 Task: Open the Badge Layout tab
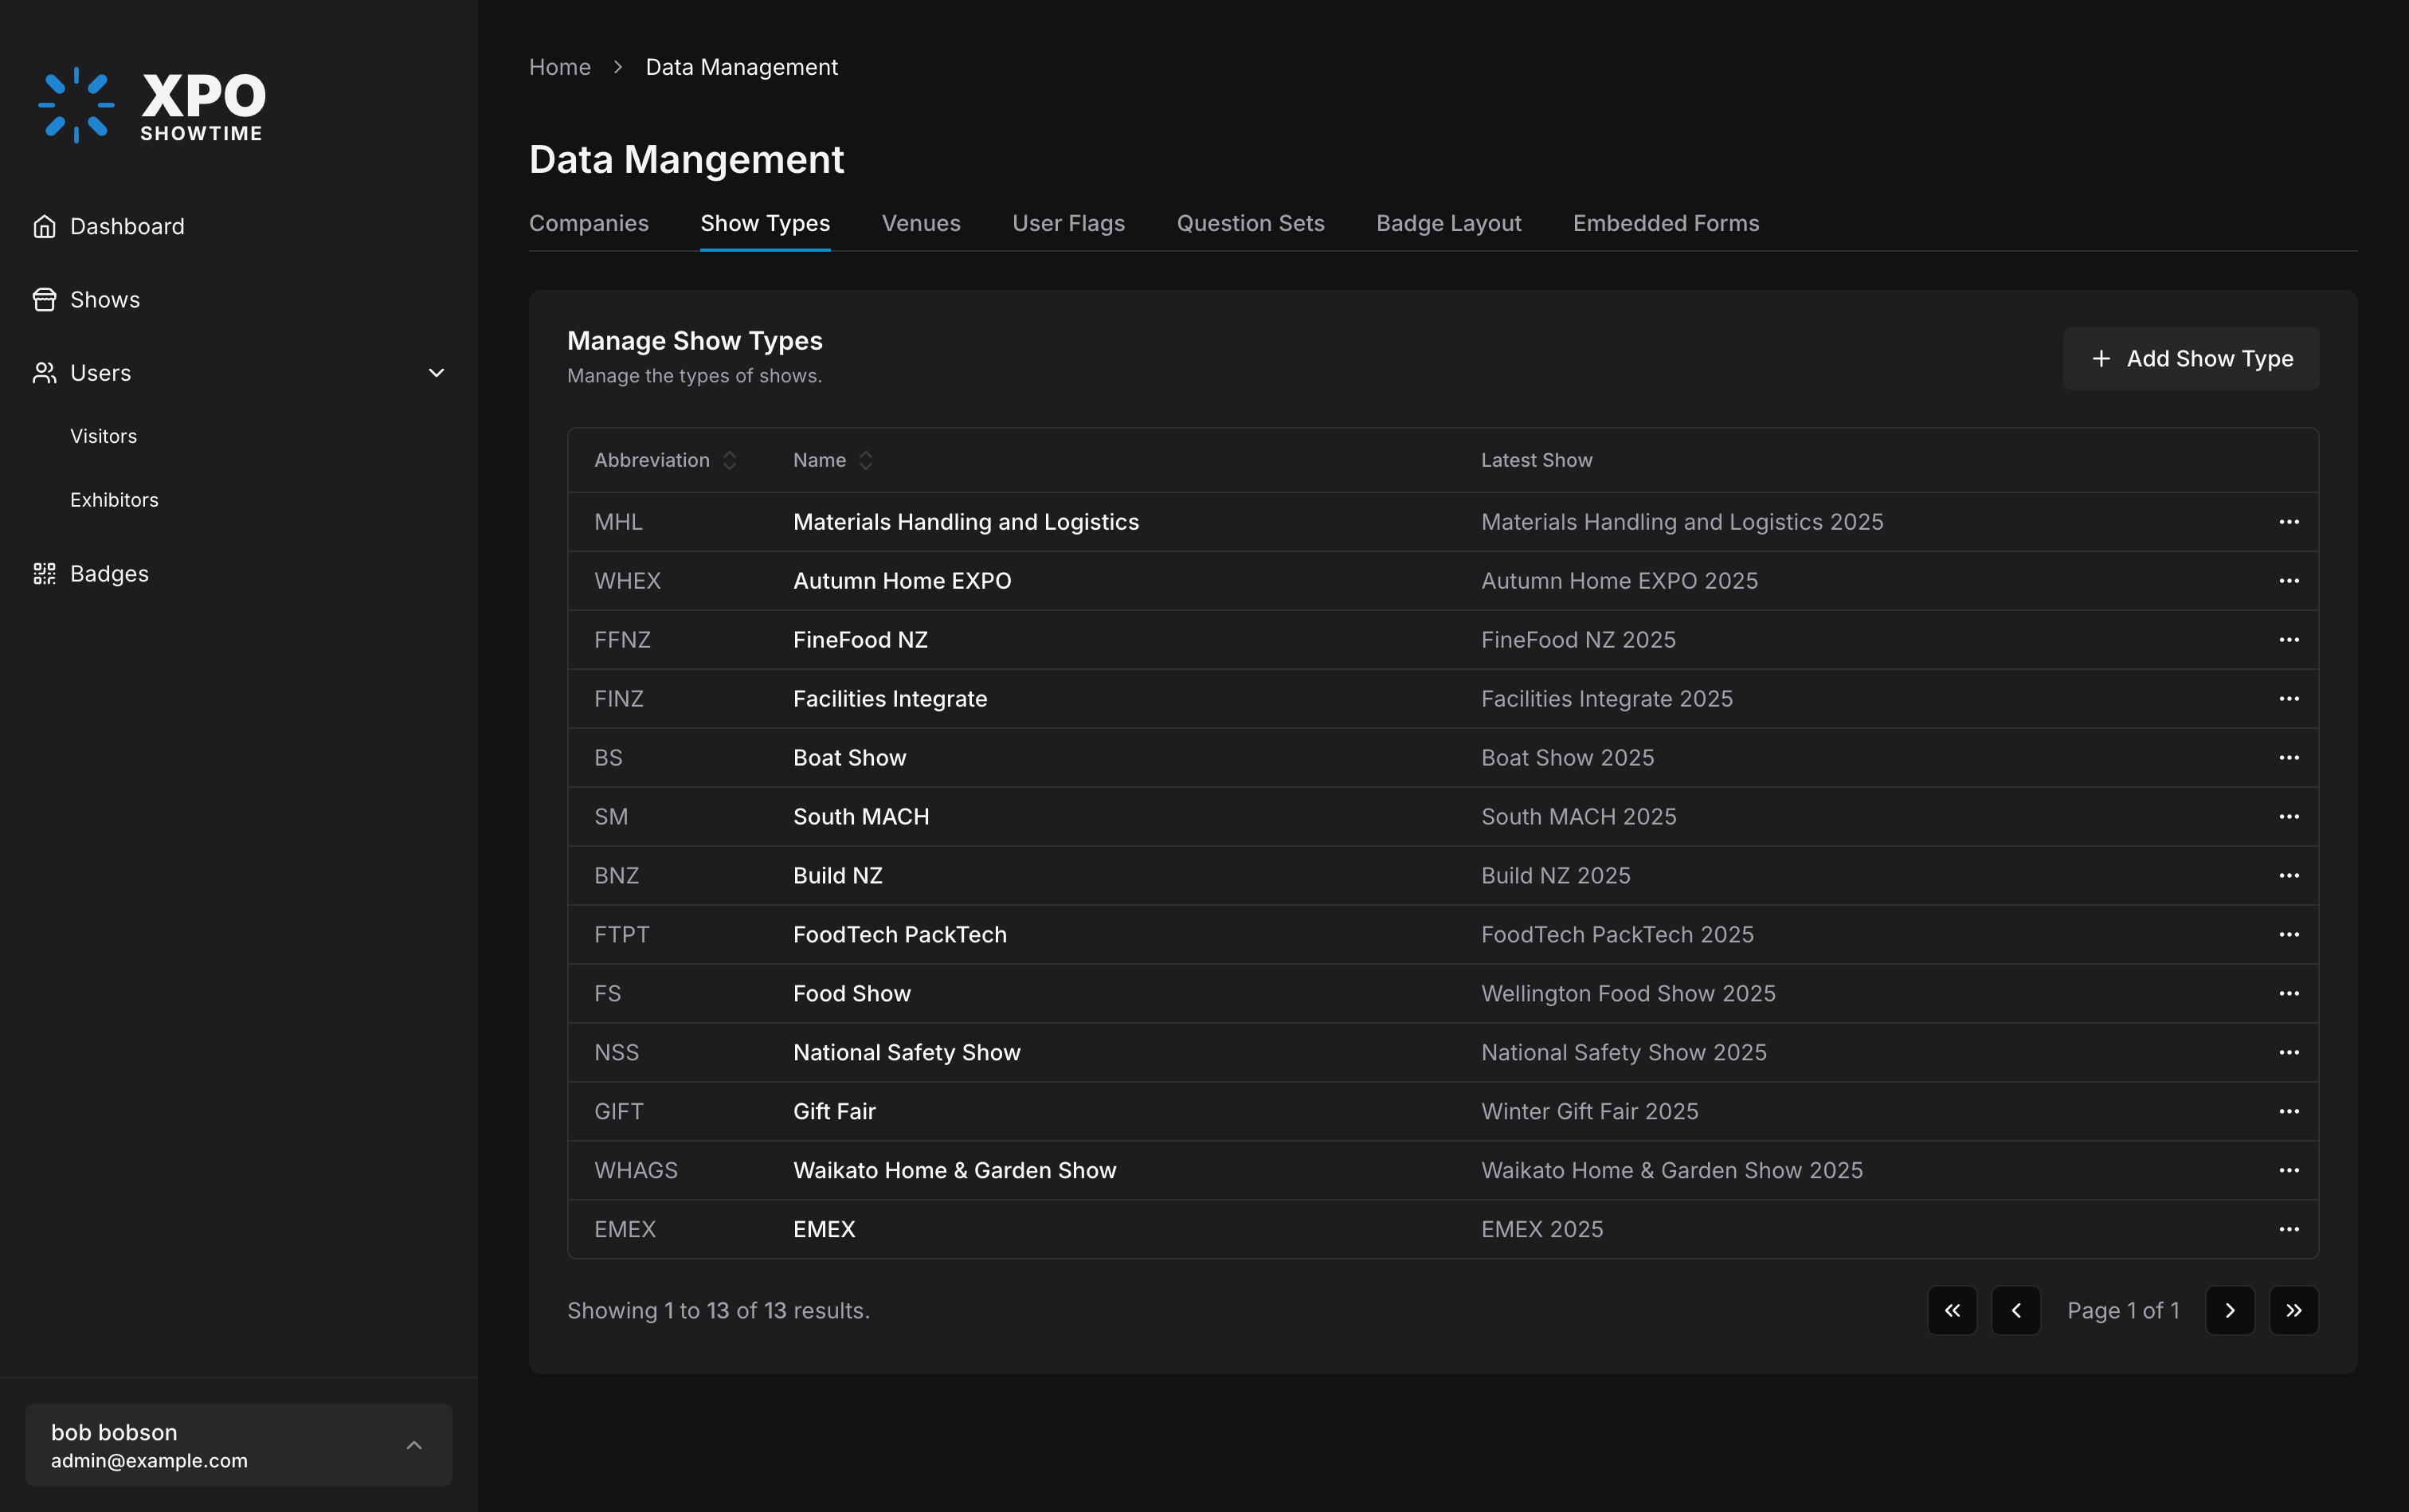tap(1448, 224)
